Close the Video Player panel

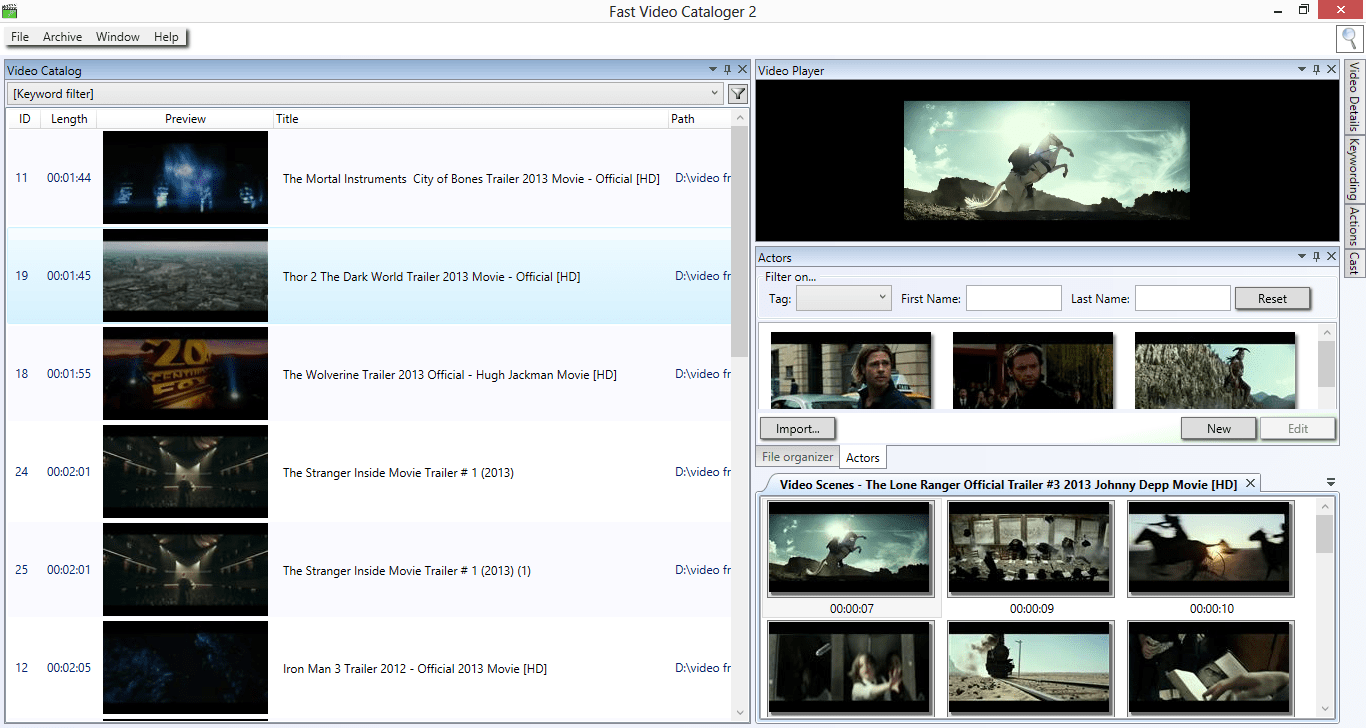(x=1331, y=70)
